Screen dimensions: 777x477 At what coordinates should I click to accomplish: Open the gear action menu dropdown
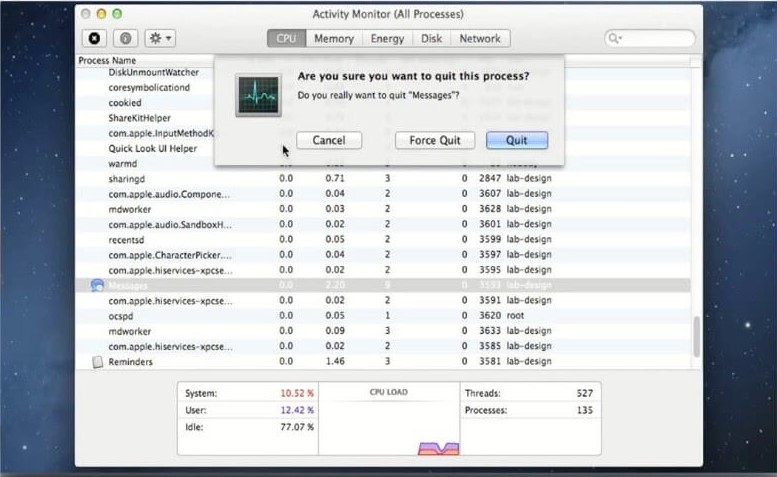coord(160,38)
